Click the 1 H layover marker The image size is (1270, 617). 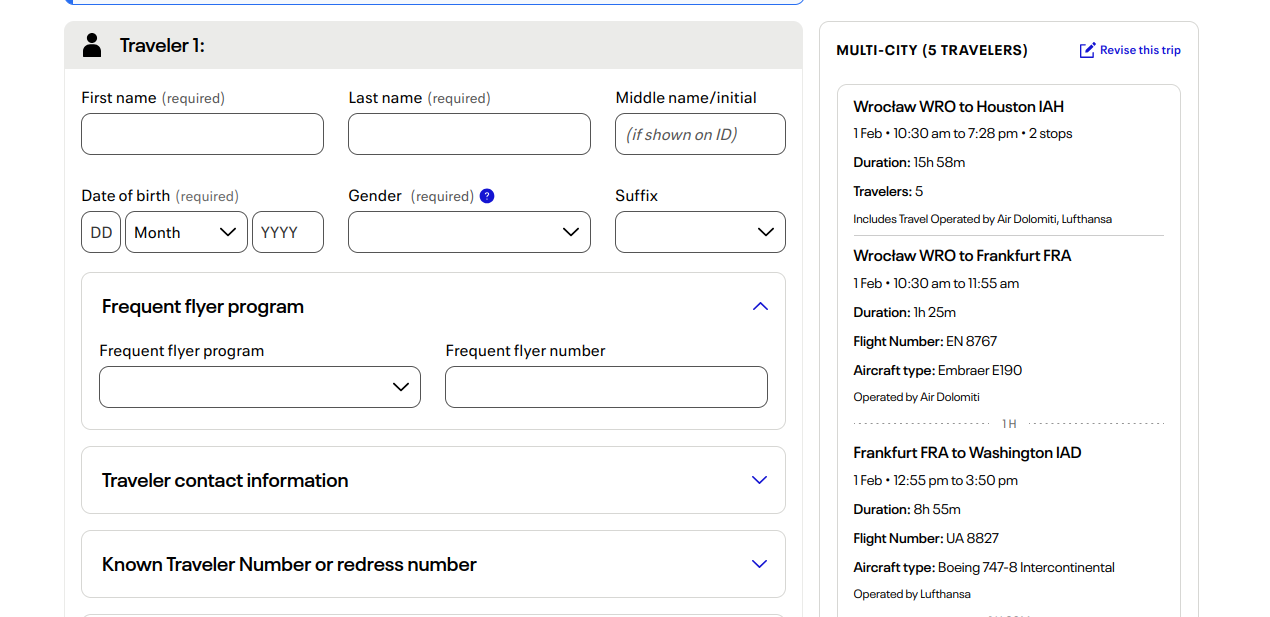click(1009, 424)
